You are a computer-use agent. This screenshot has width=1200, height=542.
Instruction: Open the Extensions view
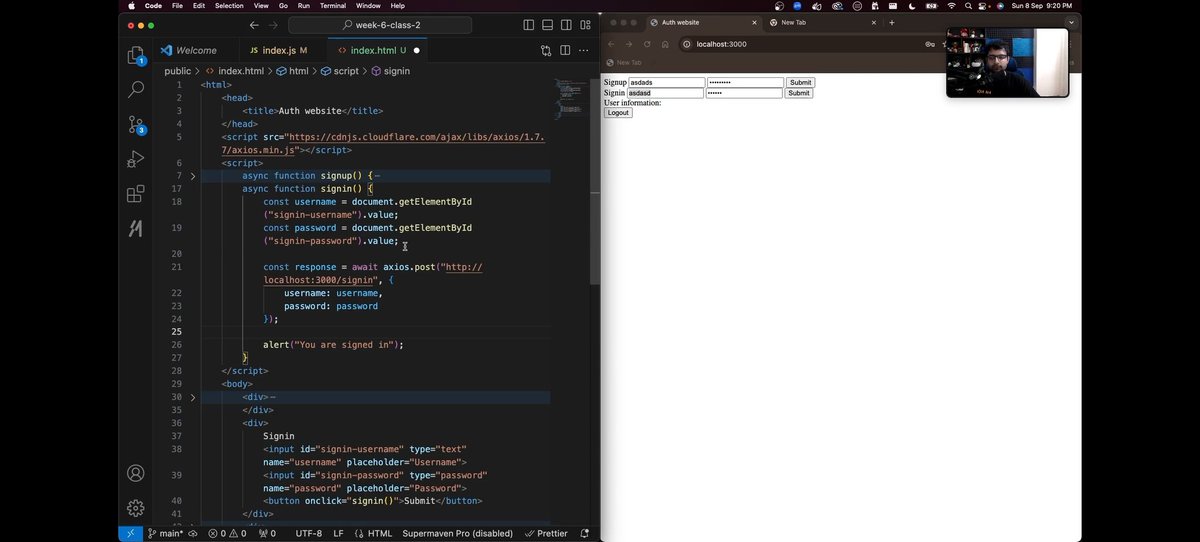[x=136, y=194]
